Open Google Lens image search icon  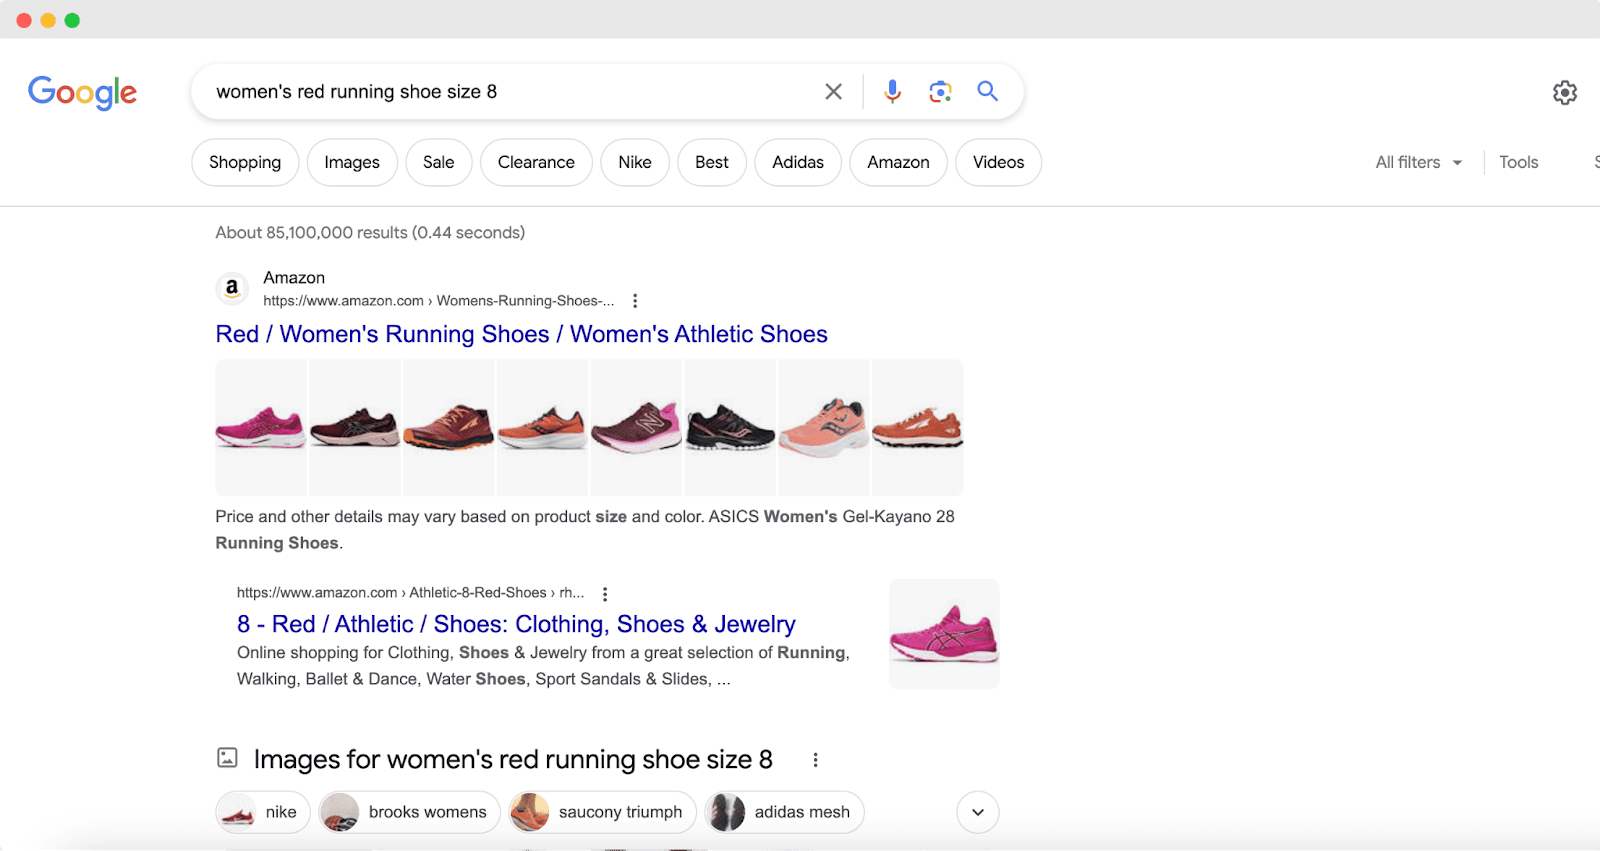940,92
